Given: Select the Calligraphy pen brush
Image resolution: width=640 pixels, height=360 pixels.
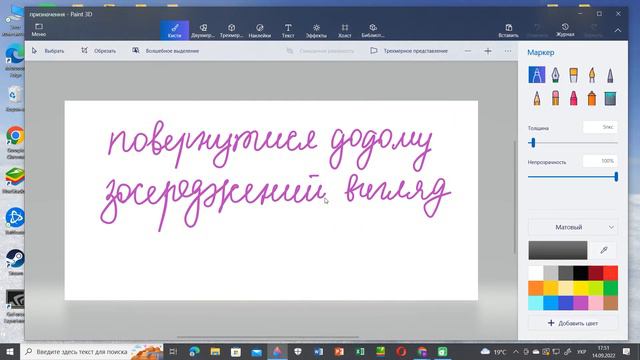Looking at the screenshot, I should tap(555, 75).
